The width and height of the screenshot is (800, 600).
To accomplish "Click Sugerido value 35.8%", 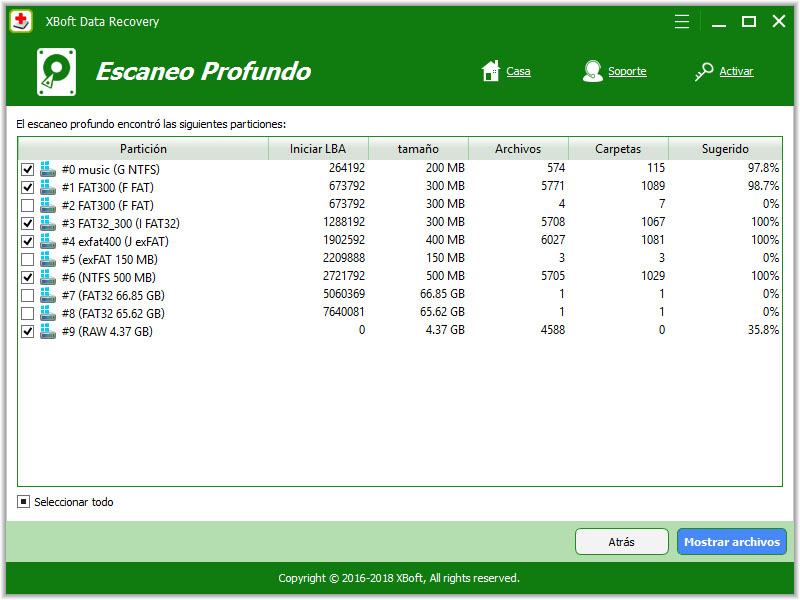I will coord(763,330).
